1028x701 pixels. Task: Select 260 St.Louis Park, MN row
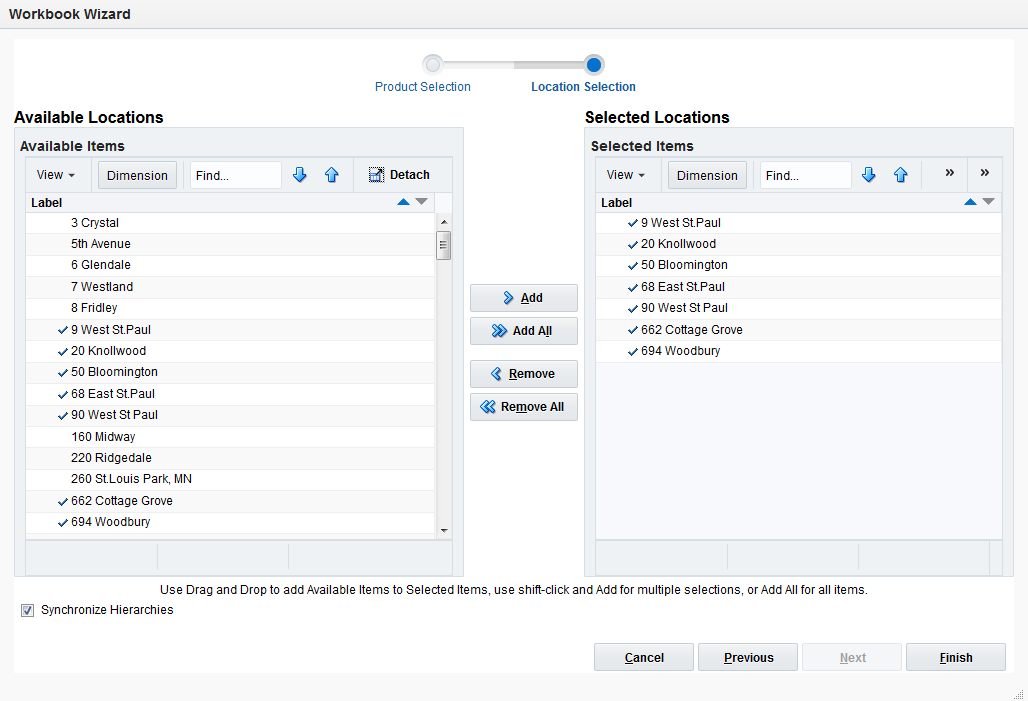click(x=230, y=479)
